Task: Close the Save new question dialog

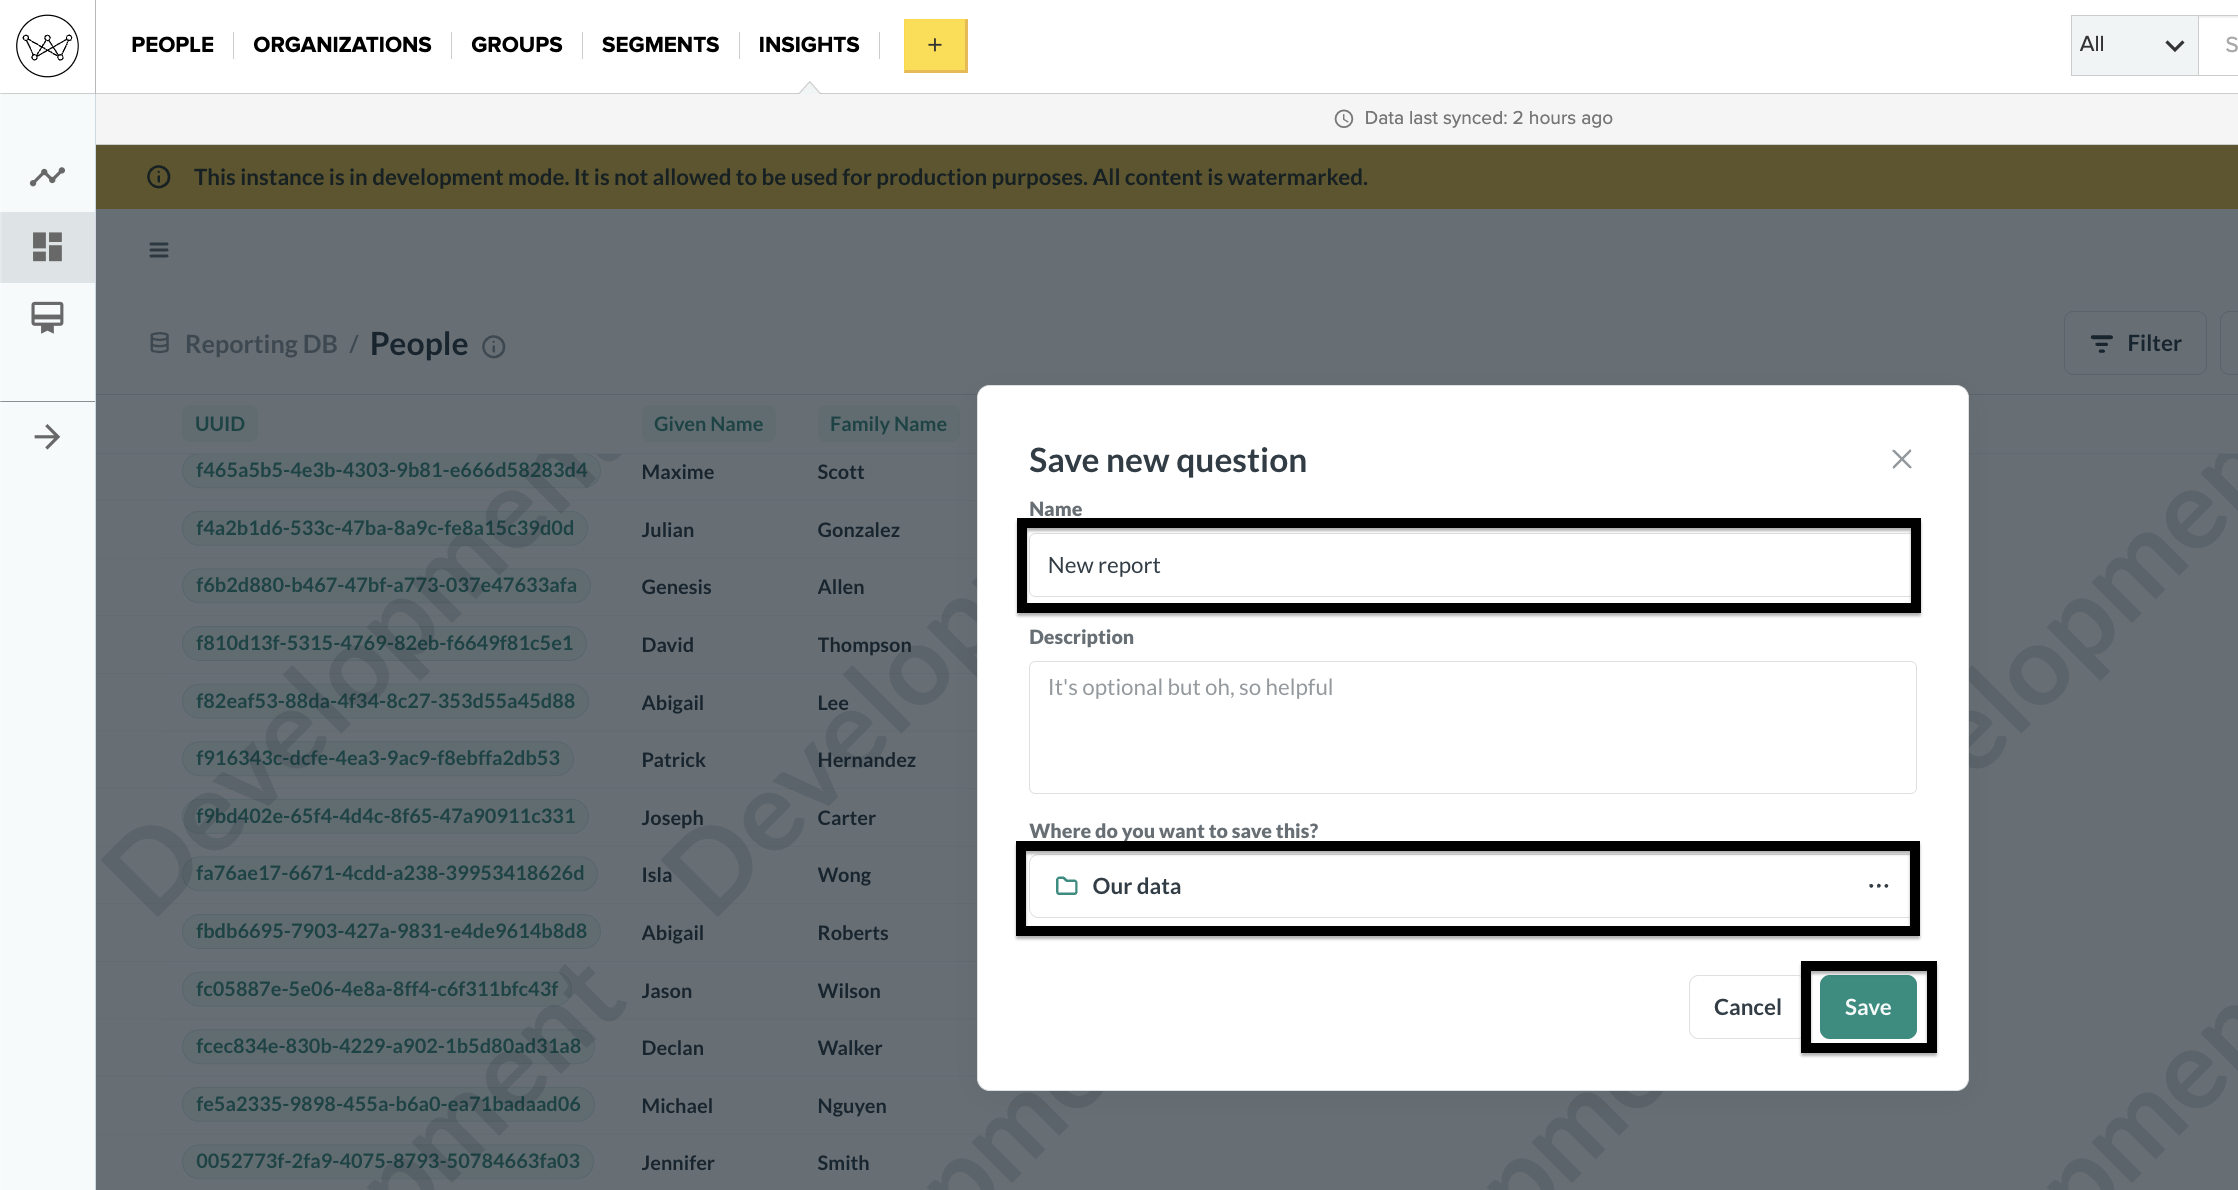Action: [x=1901, y=459]
